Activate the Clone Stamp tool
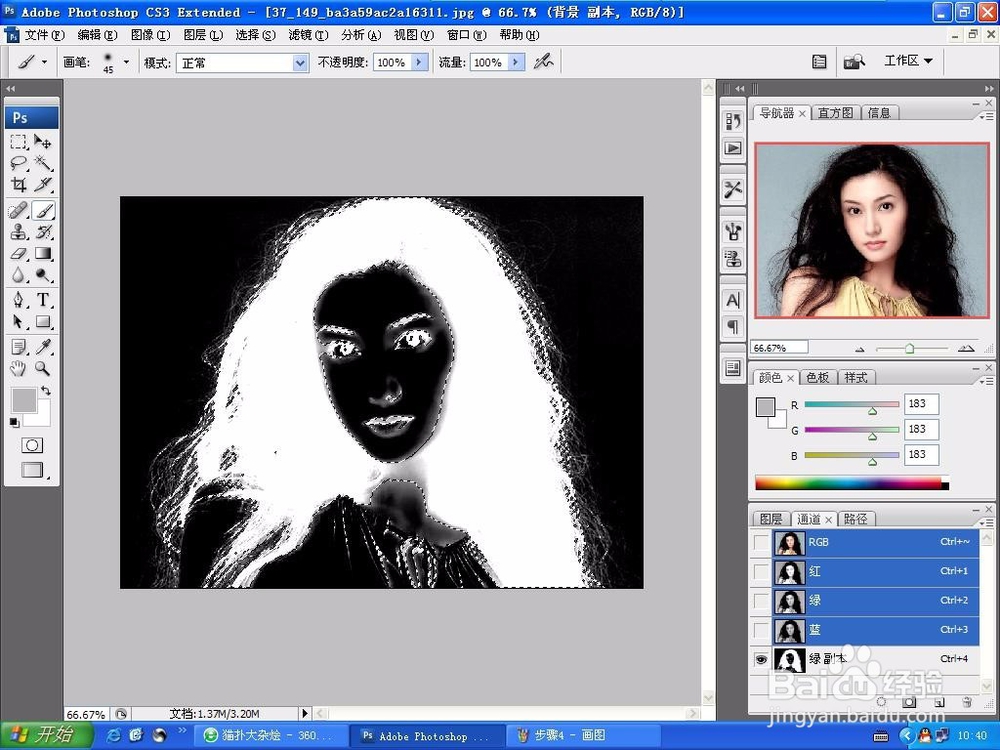 17,232
